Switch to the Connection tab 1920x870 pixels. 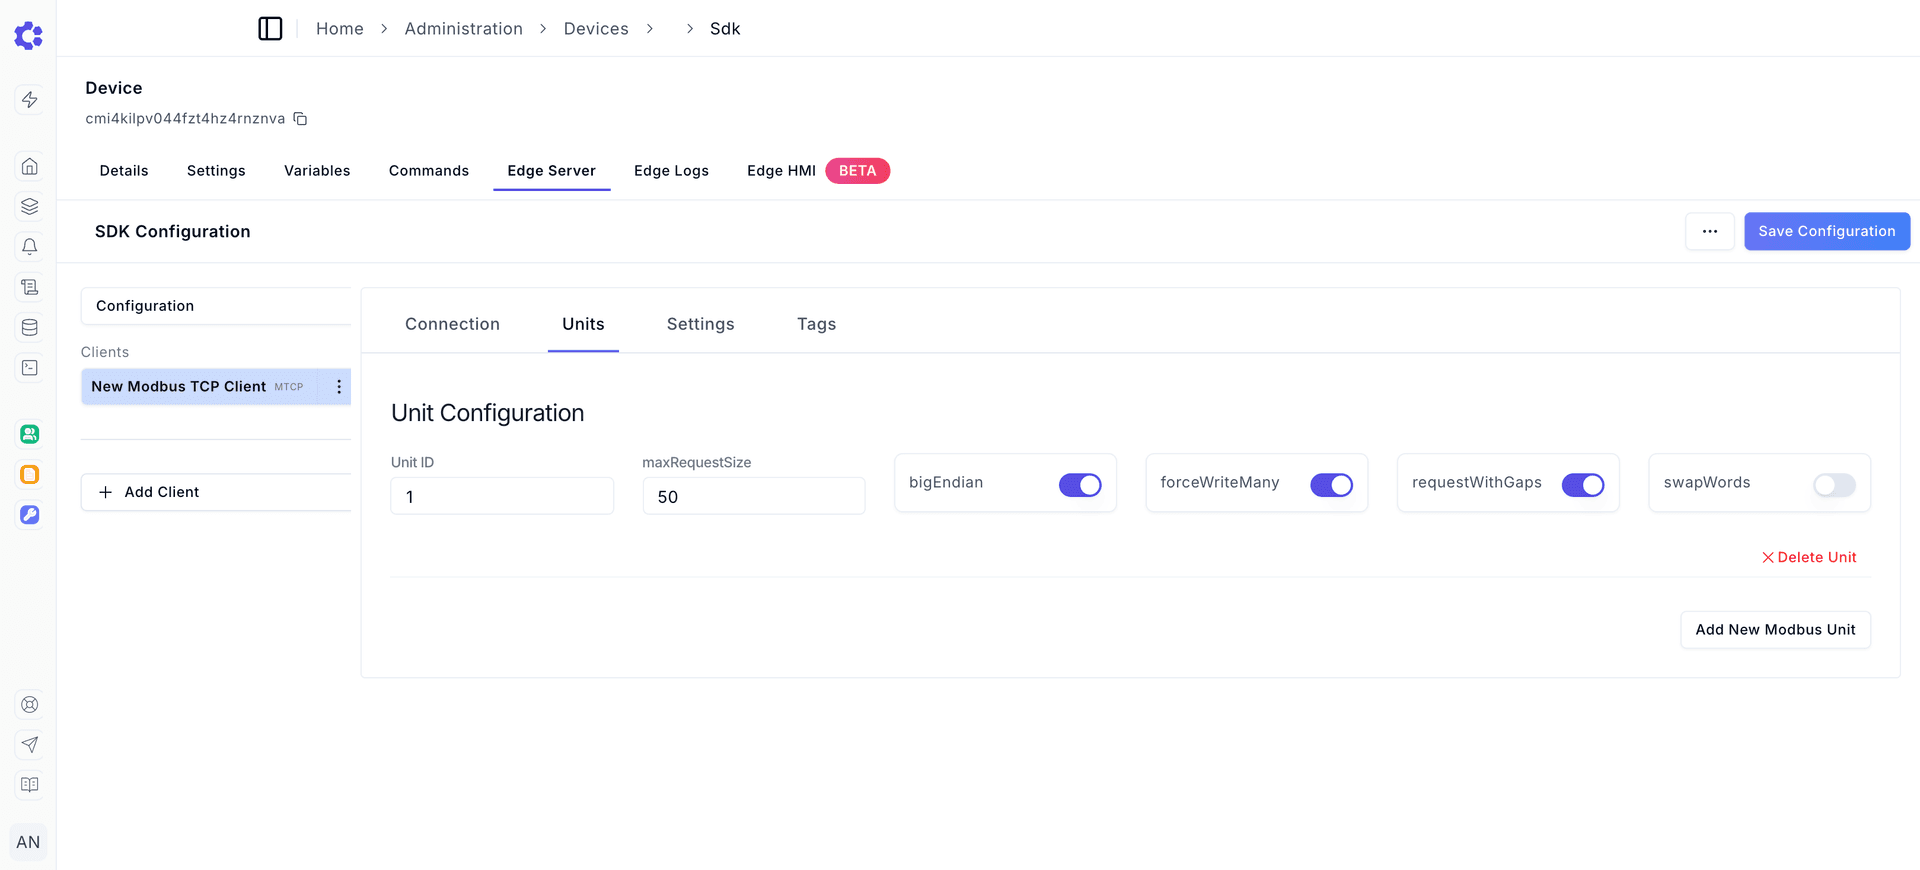pos(452,324)
